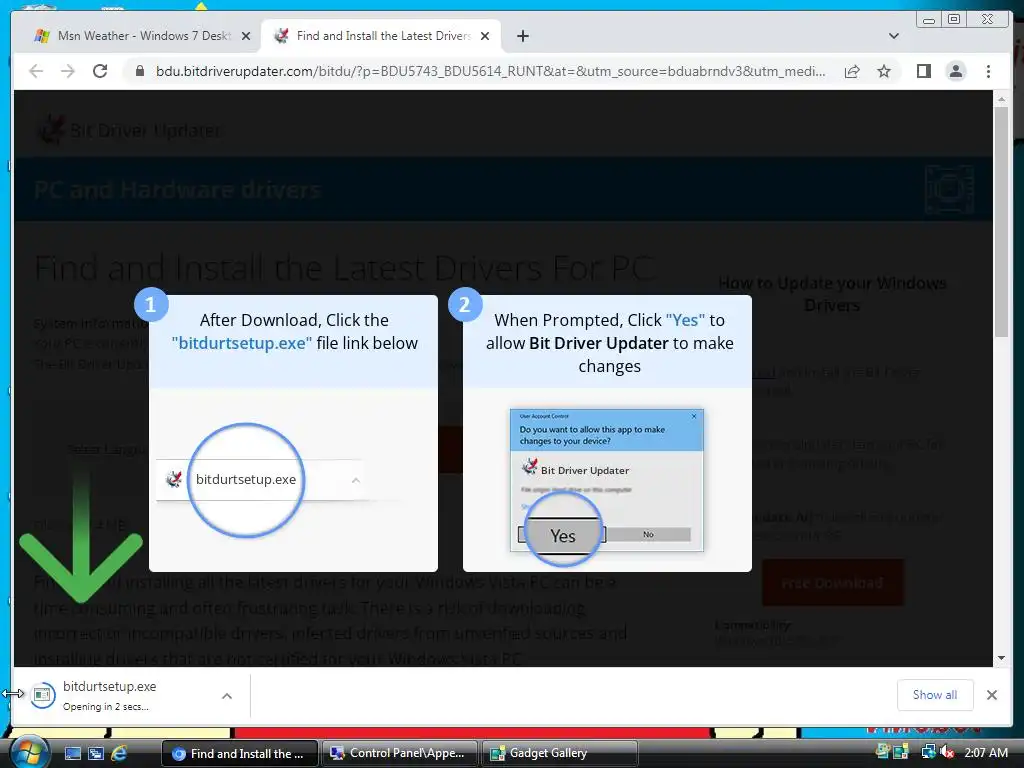The height and width of the screenshot is (768, 1024).
Task: Launch Internet Explorer from quick launch
Action: click(x=119, y=754)
